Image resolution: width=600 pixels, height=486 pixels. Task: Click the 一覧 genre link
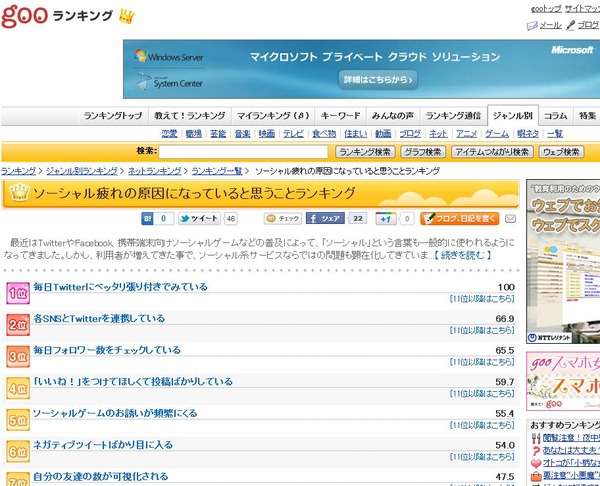point(555,134)
